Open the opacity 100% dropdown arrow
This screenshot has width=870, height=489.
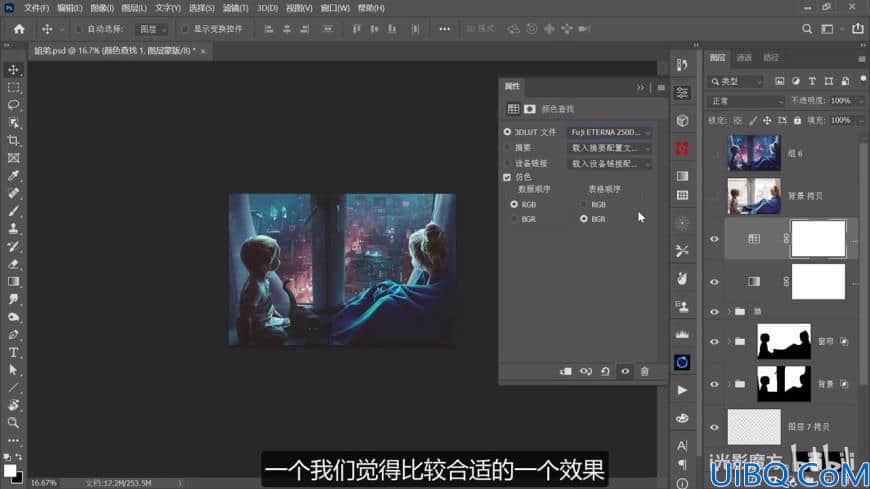click(861, 101)
